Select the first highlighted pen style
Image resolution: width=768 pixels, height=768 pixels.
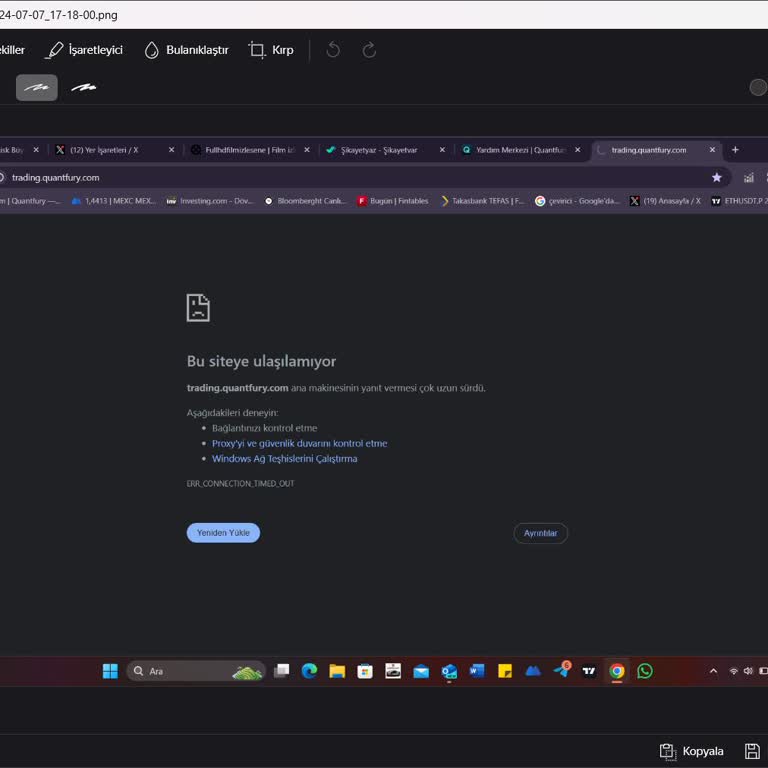(37, 88)
